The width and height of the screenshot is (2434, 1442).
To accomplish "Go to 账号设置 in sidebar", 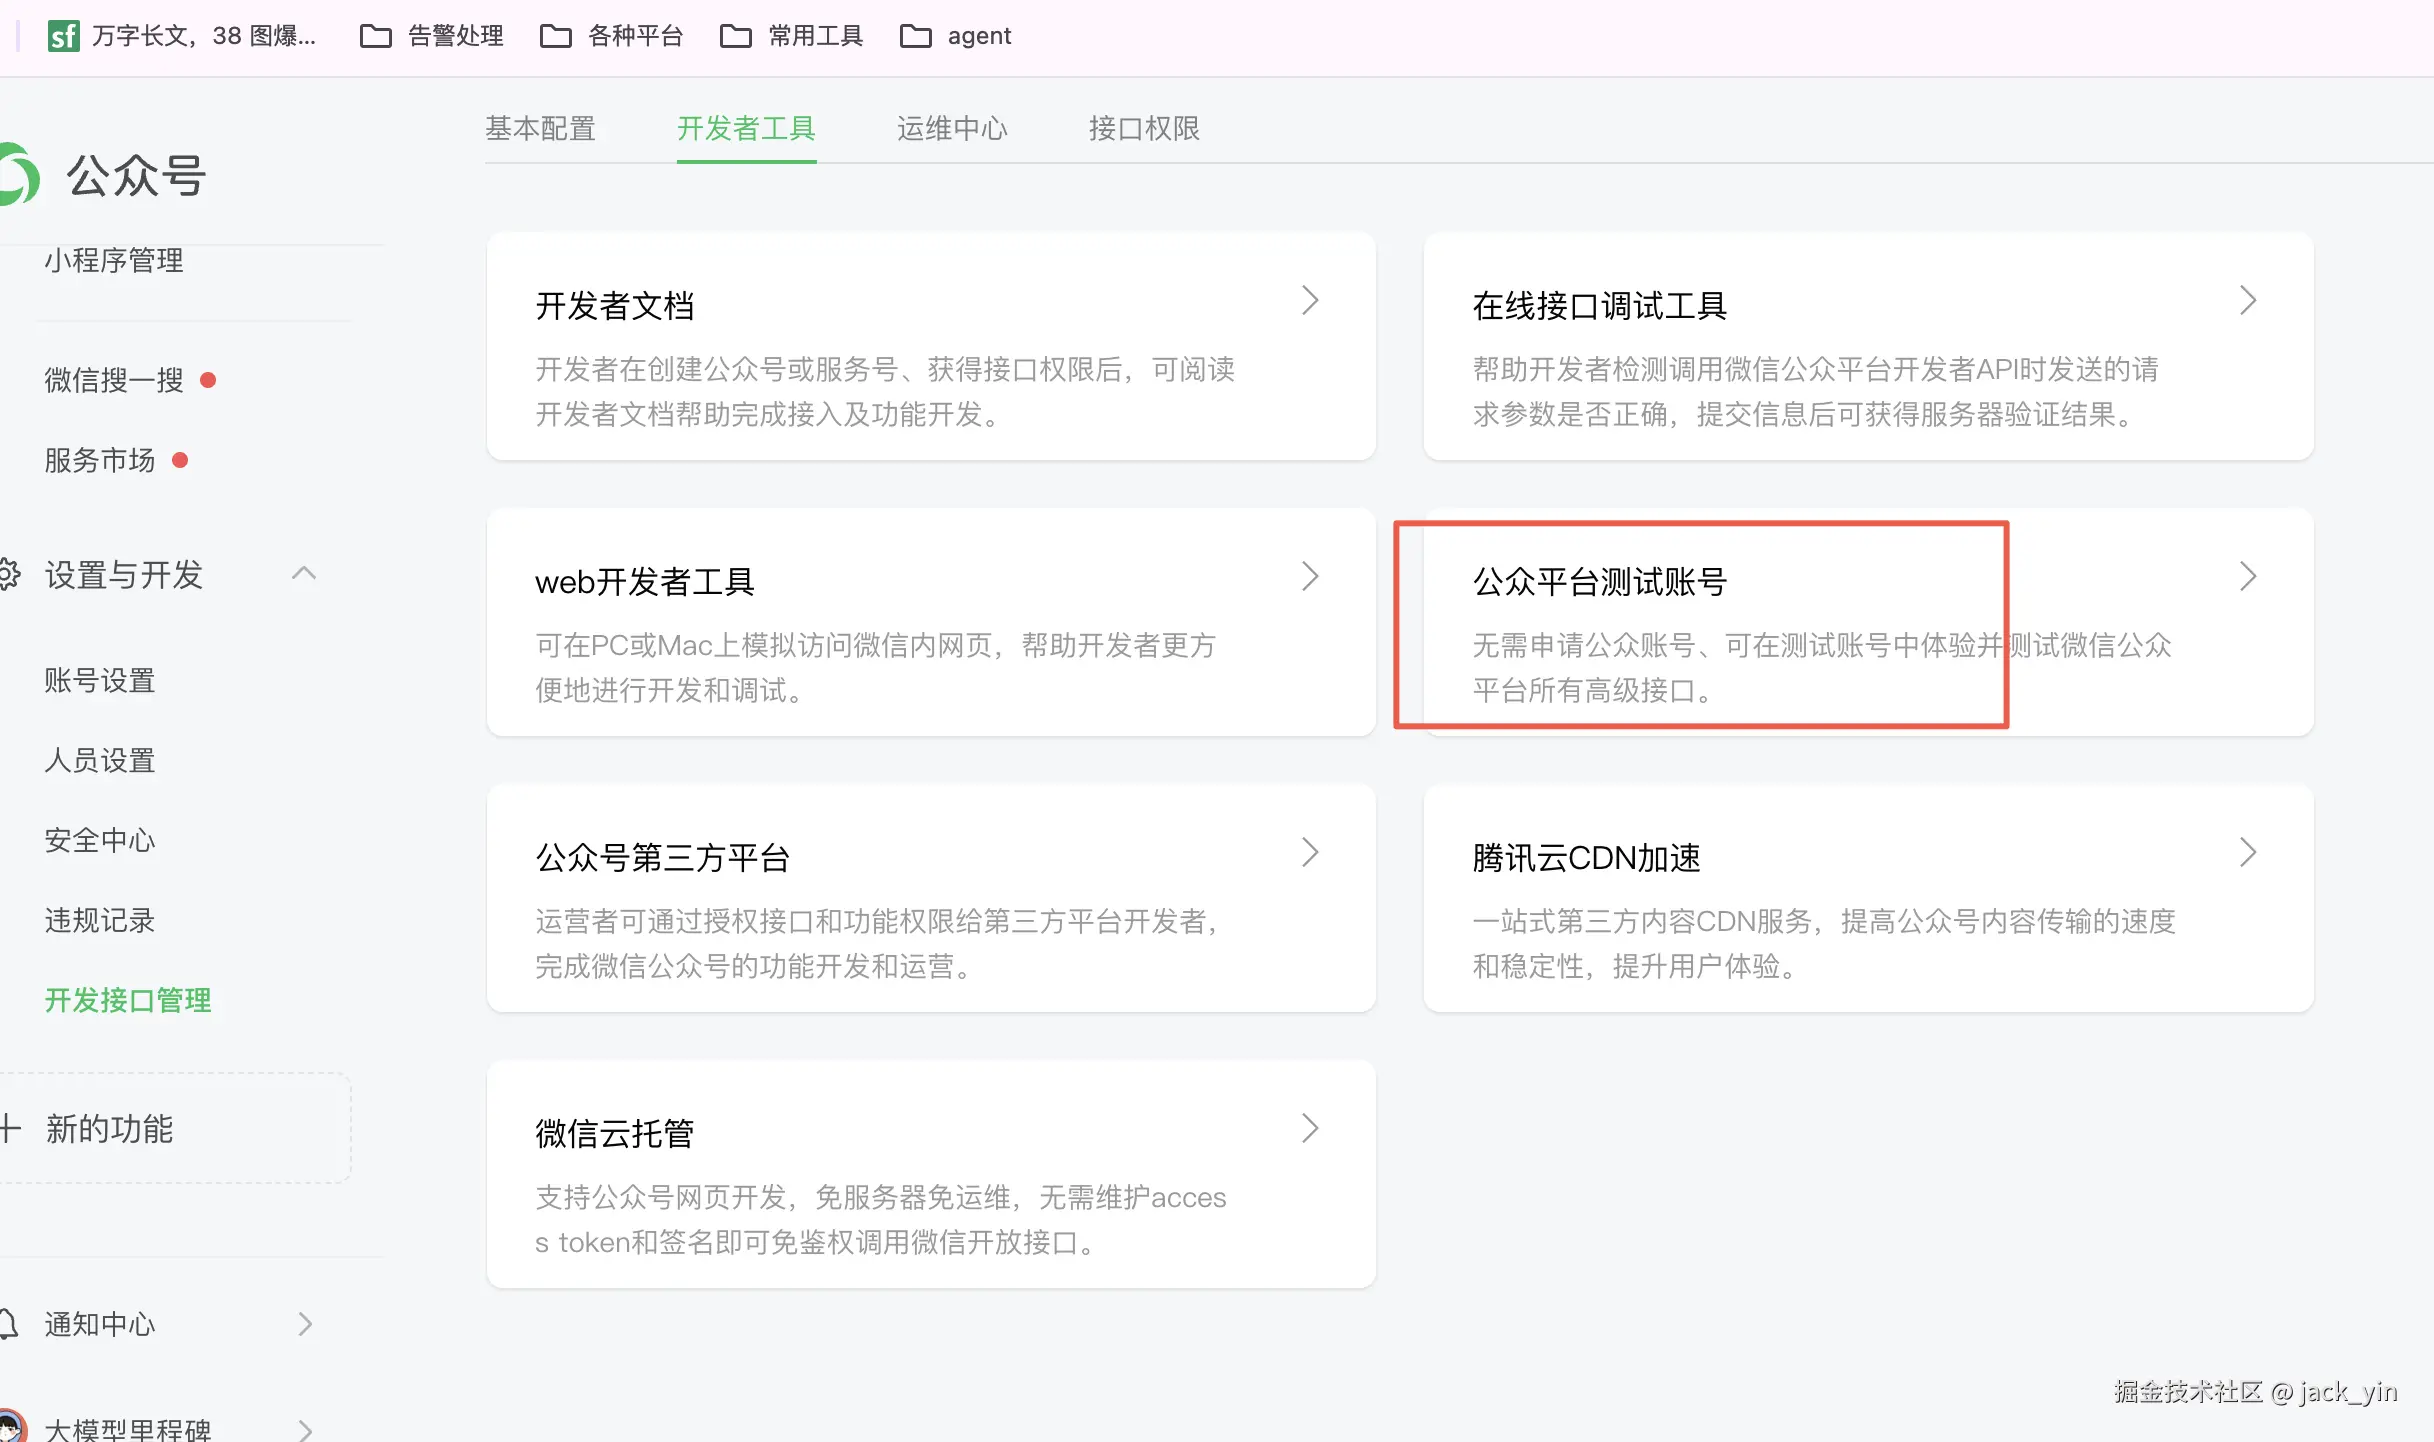I will coord(100,681).
